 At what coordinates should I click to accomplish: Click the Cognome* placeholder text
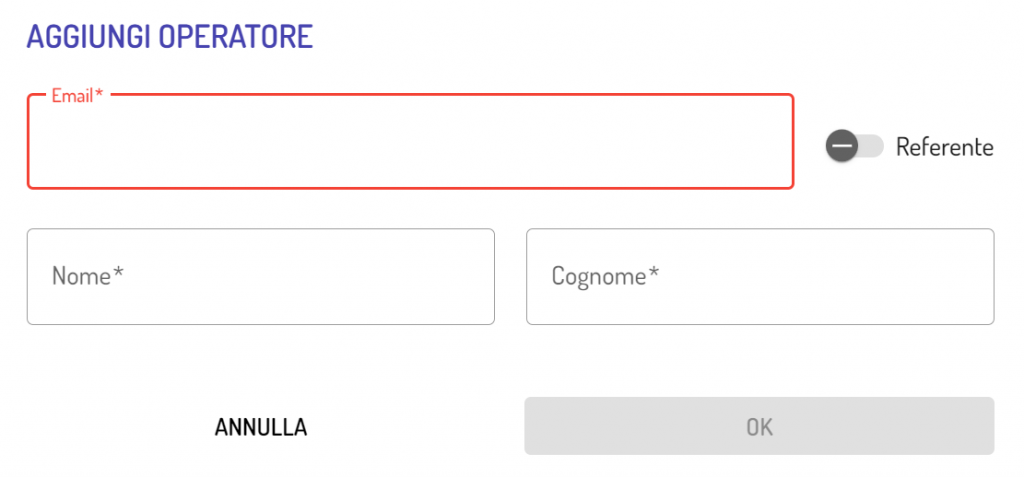(605, 276)
